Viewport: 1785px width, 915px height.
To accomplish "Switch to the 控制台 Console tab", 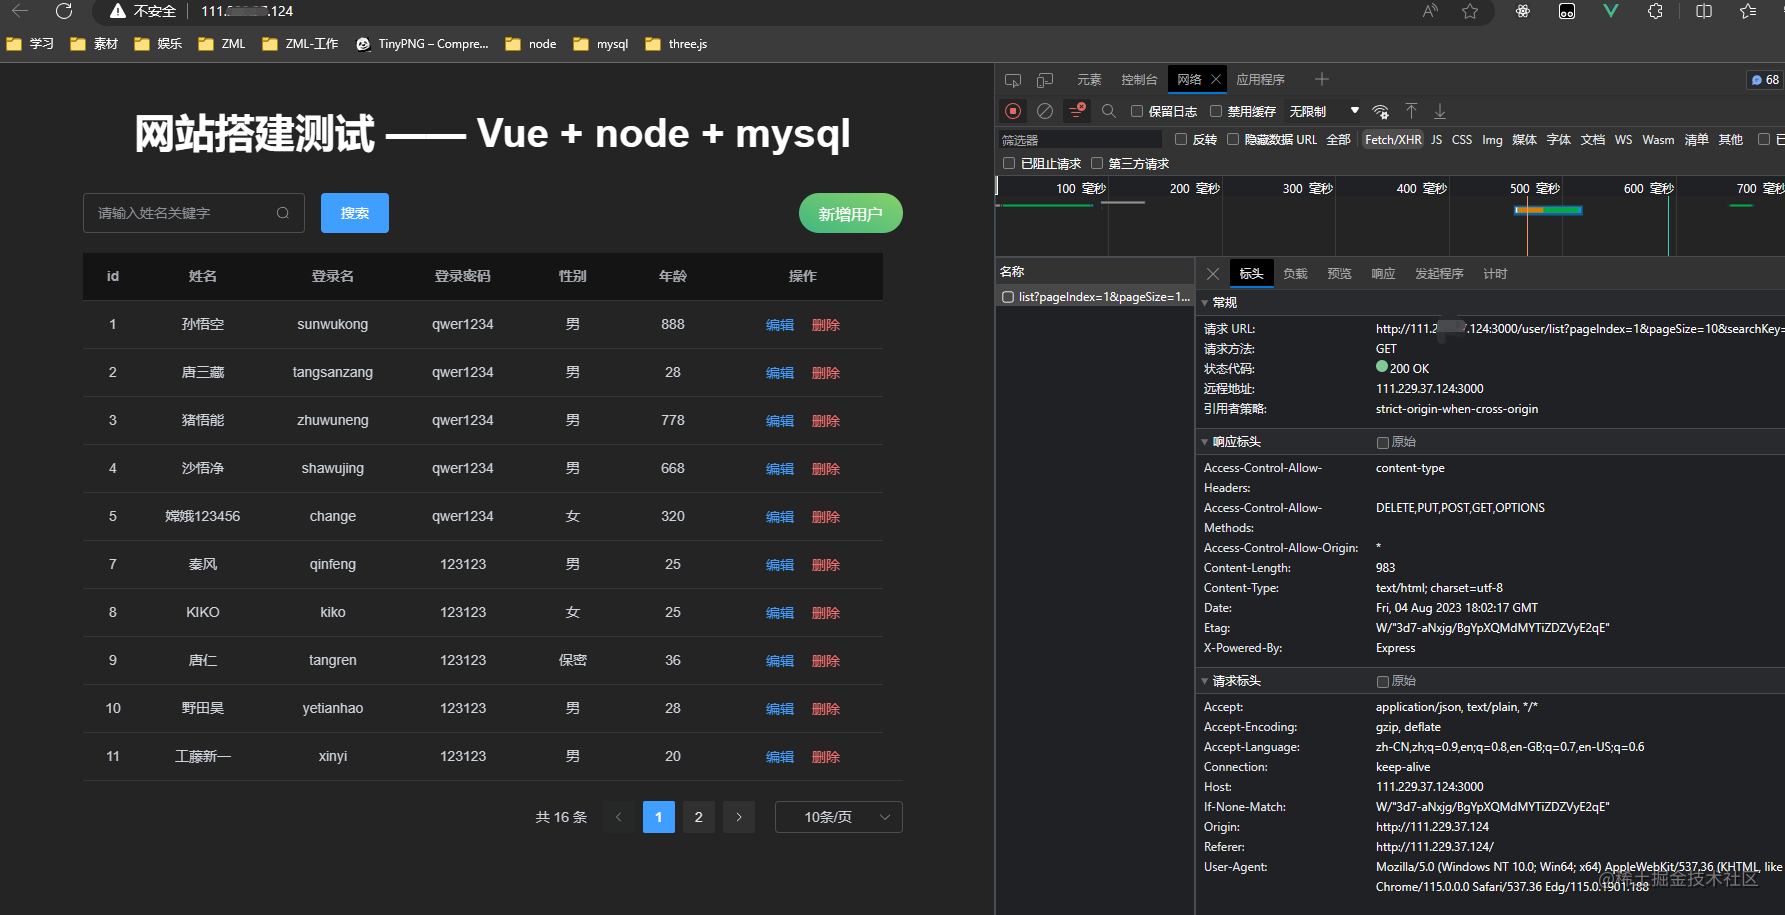I will pyautogui.click(x=1139, y=80).
